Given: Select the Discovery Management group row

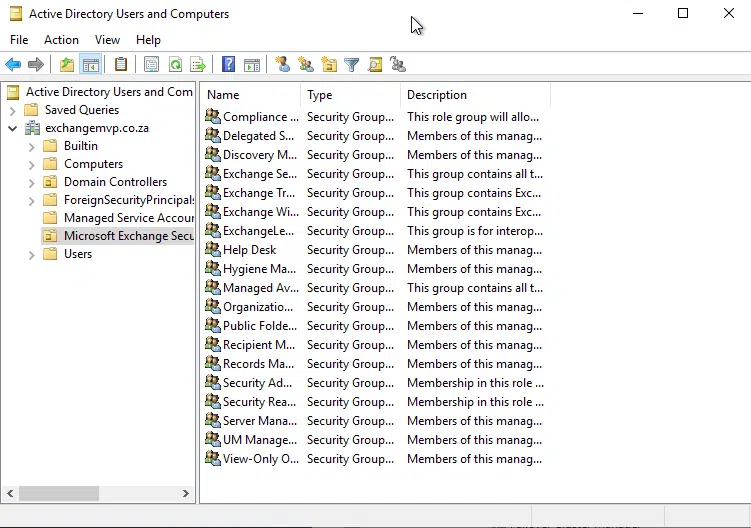Looking at the screenshot, I should pos(259,155).
